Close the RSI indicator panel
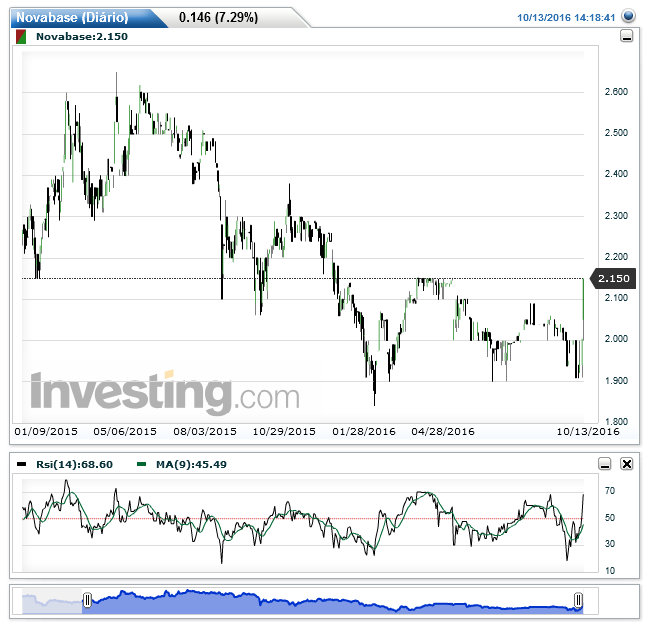This screenshot has width=650, height=627. coord(626,464)
